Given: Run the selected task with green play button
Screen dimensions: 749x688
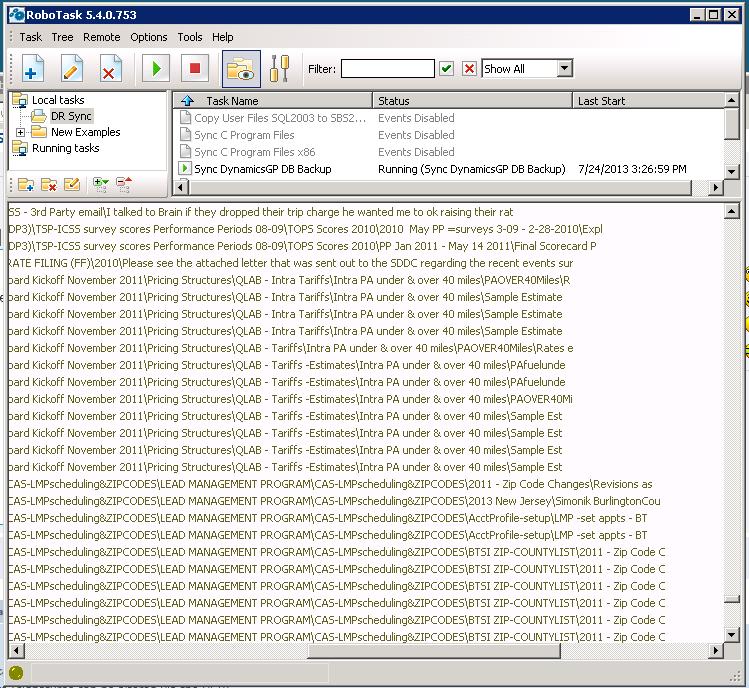Looking at the screenshot, I should pyautogui.click(x=156, y=69).
